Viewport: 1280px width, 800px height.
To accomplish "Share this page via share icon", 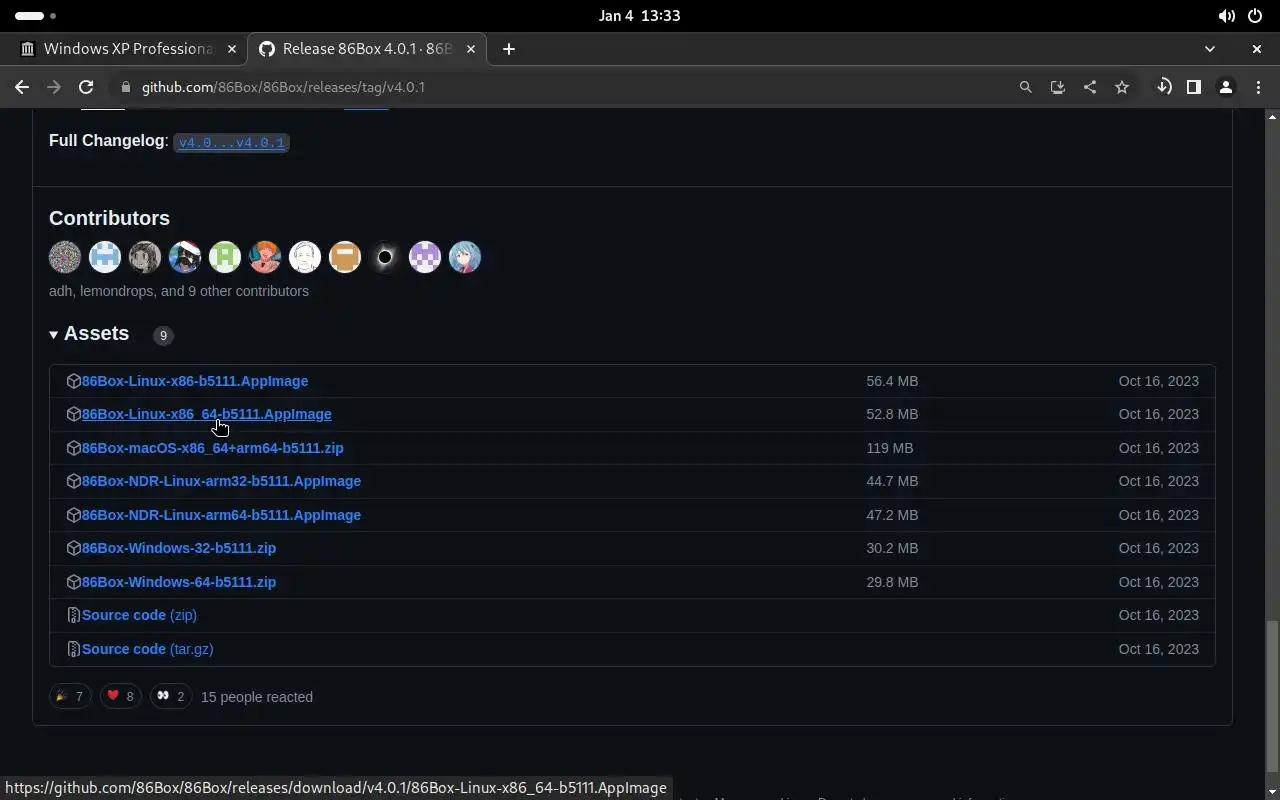I will click(x=1089, y=87).
